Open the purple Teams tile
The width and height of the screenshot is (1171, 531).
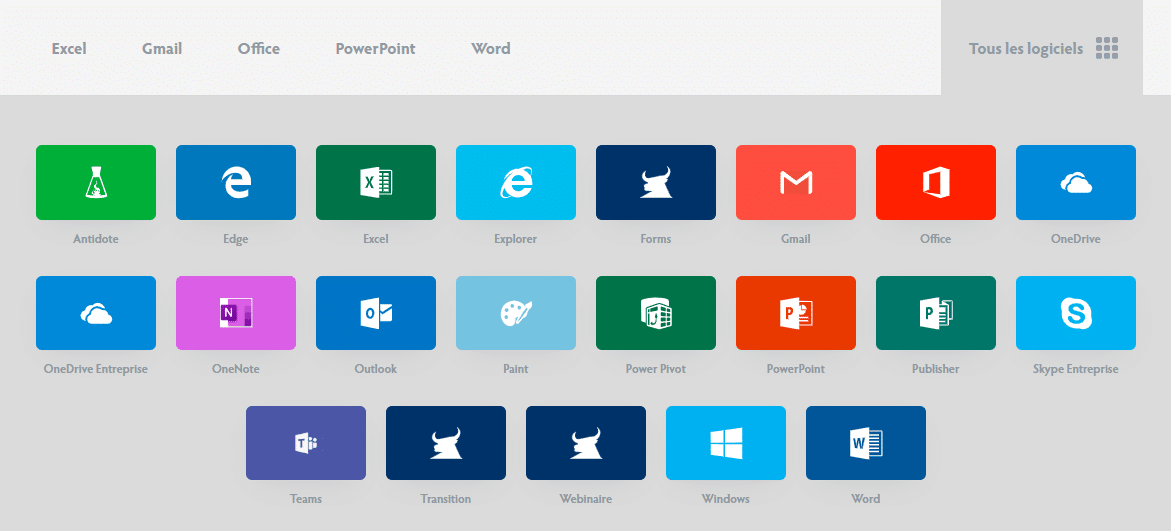click(x=306, y=443)
